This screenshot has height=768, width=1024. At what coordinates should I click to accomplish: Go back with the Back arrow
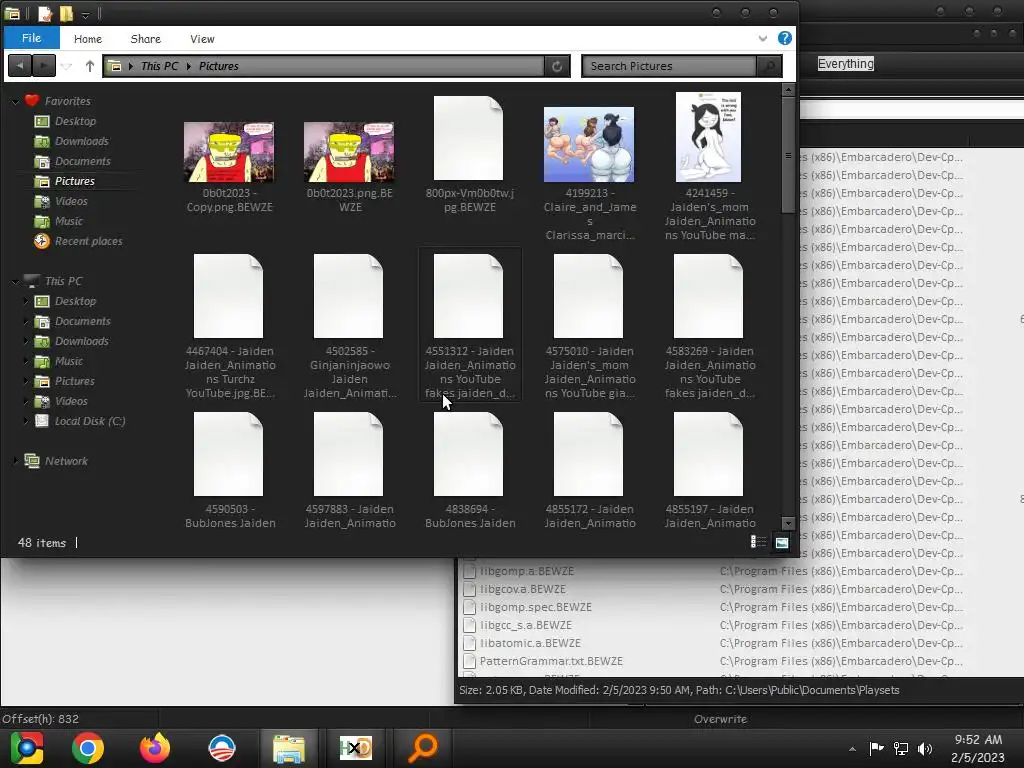pyautogui.click(x=20, y=66)
